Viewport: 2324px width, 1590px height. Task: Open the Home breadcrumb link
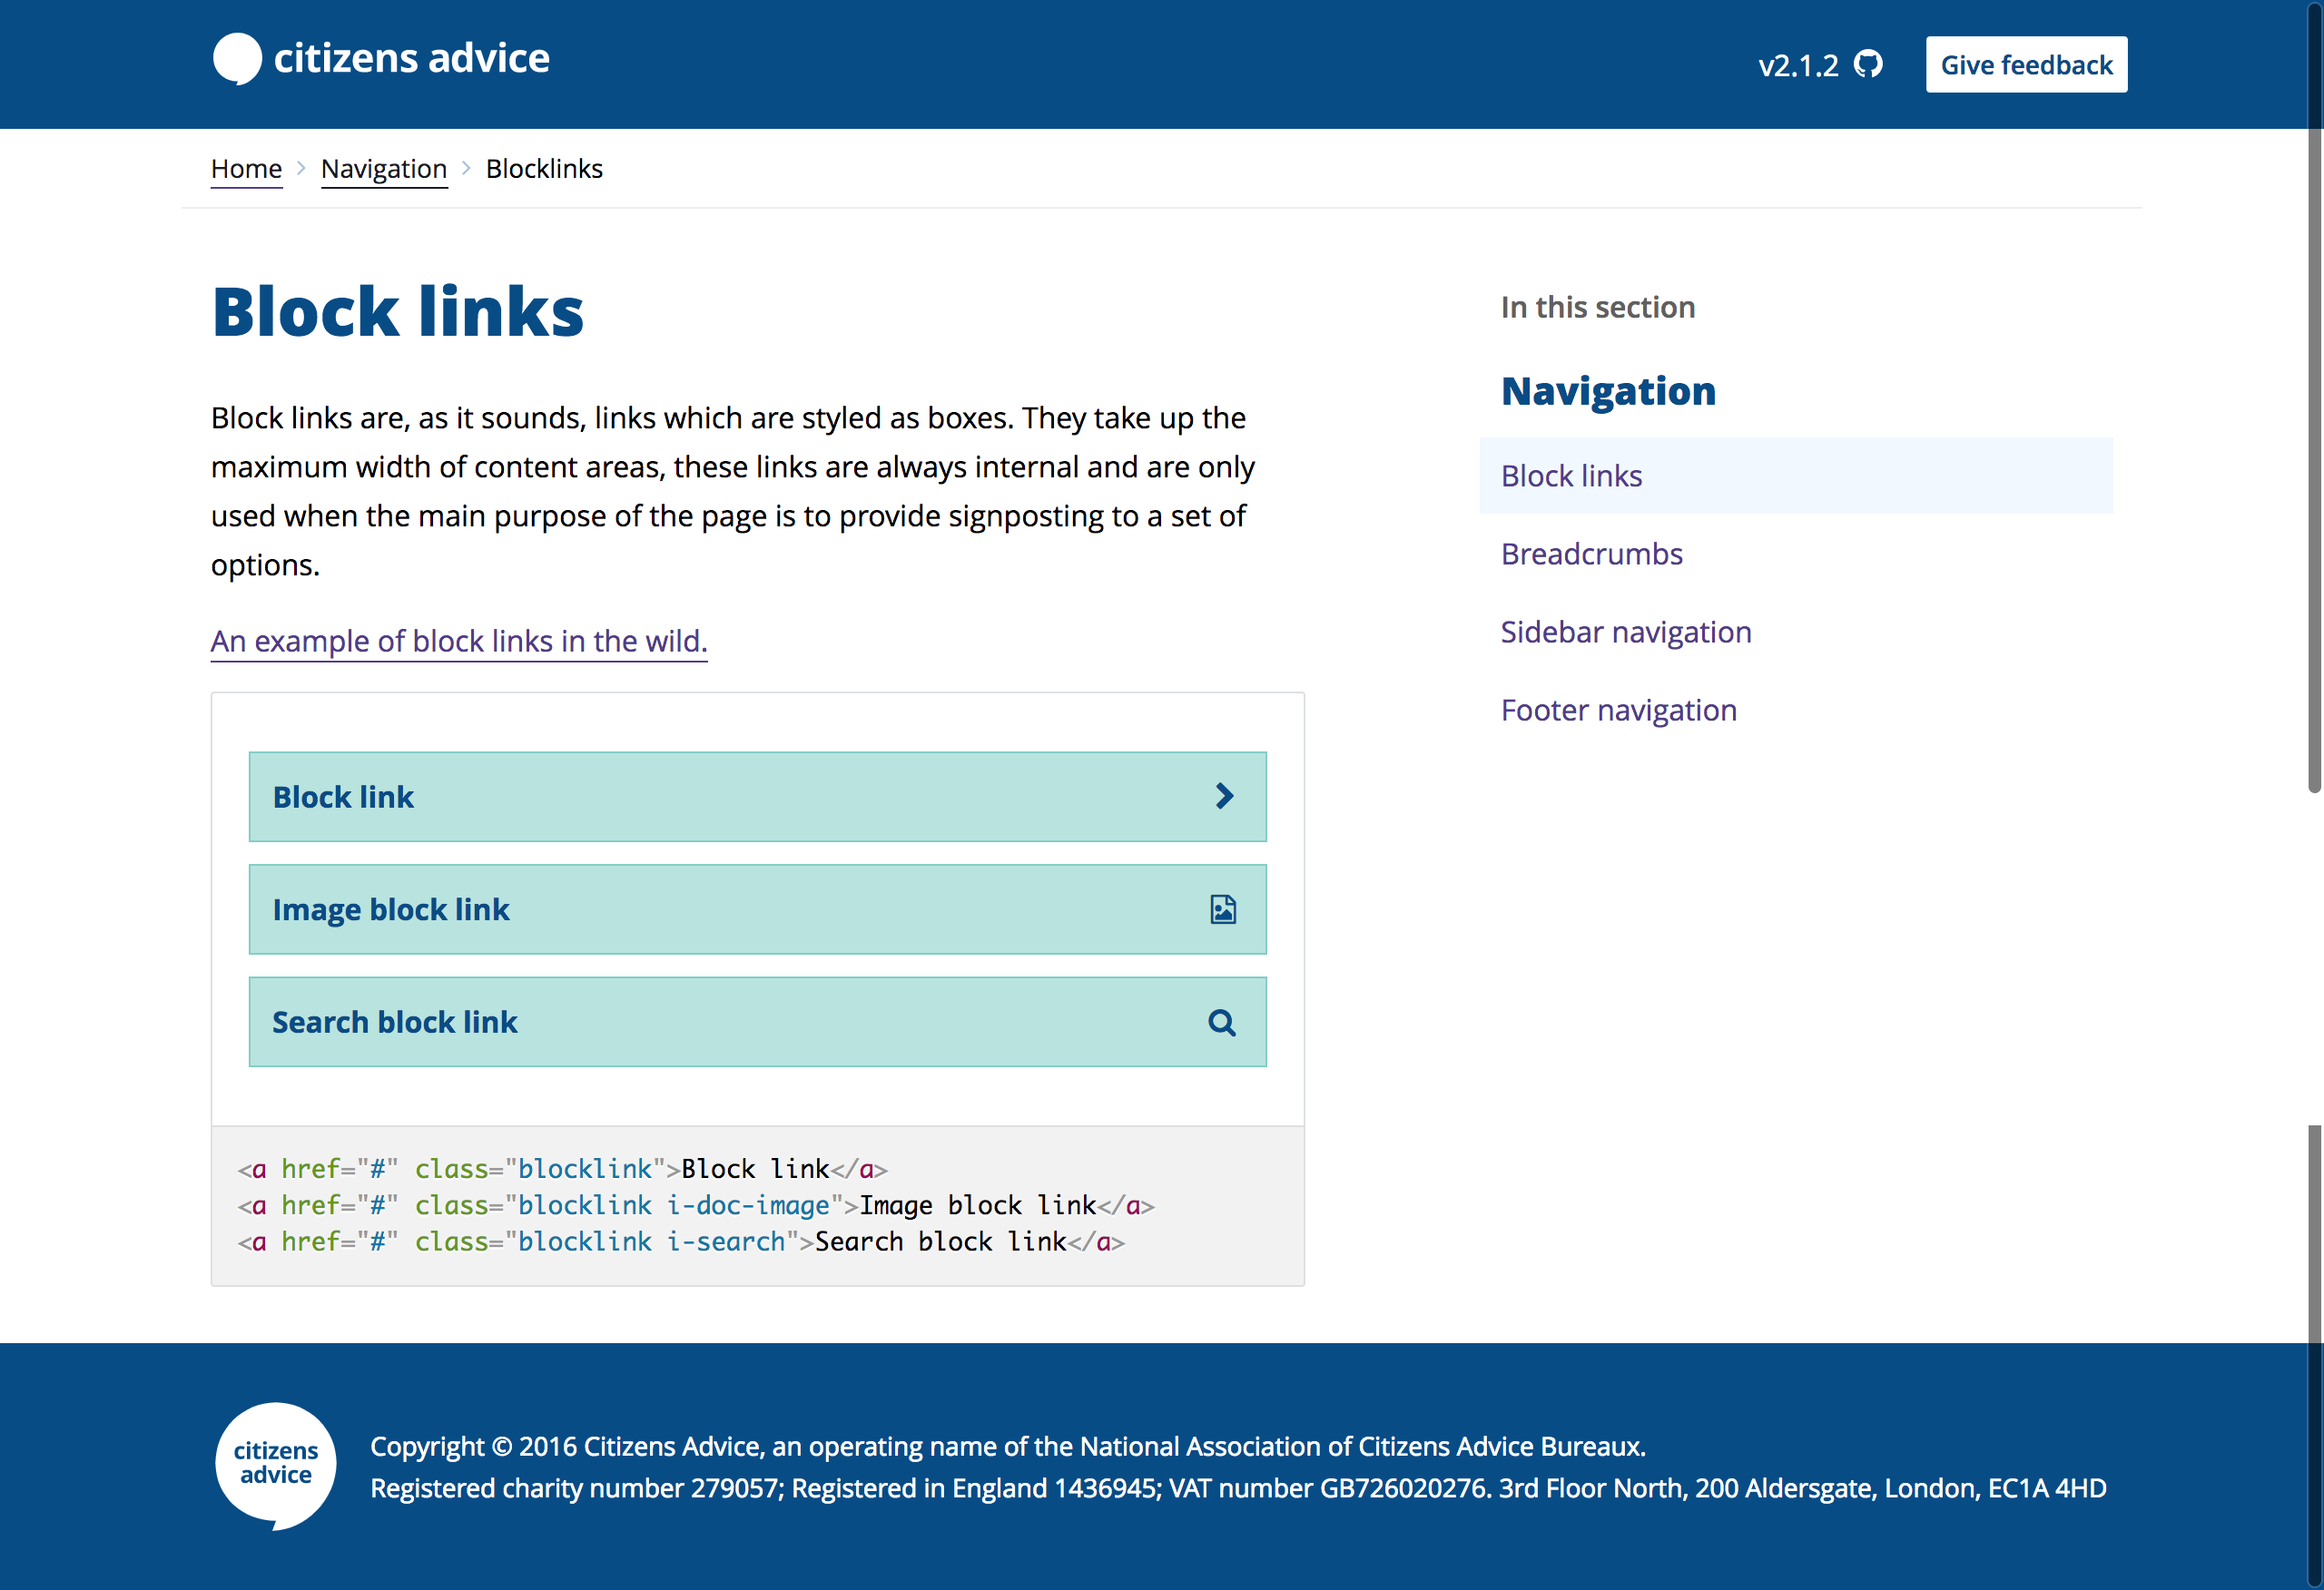point(246,169)
